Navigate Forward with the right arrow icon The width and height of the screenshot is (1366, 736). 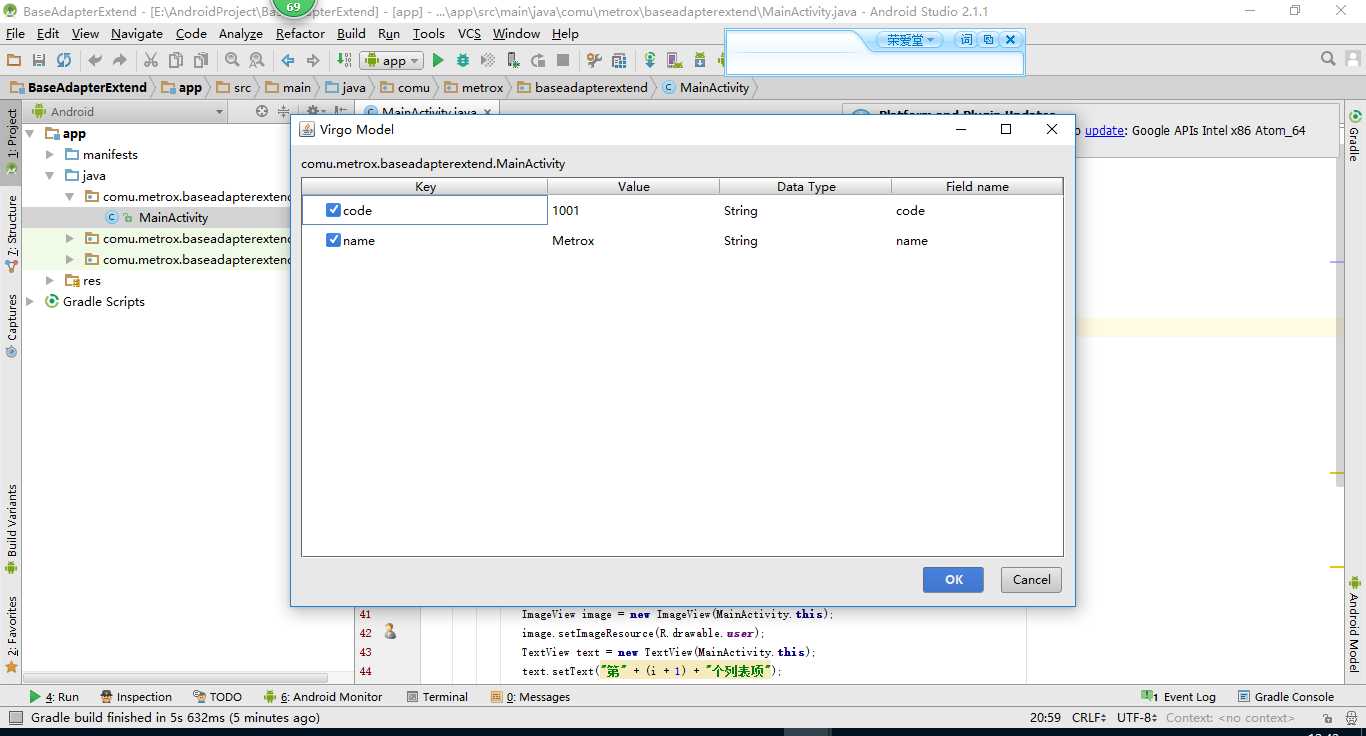[x=313, y=60]
